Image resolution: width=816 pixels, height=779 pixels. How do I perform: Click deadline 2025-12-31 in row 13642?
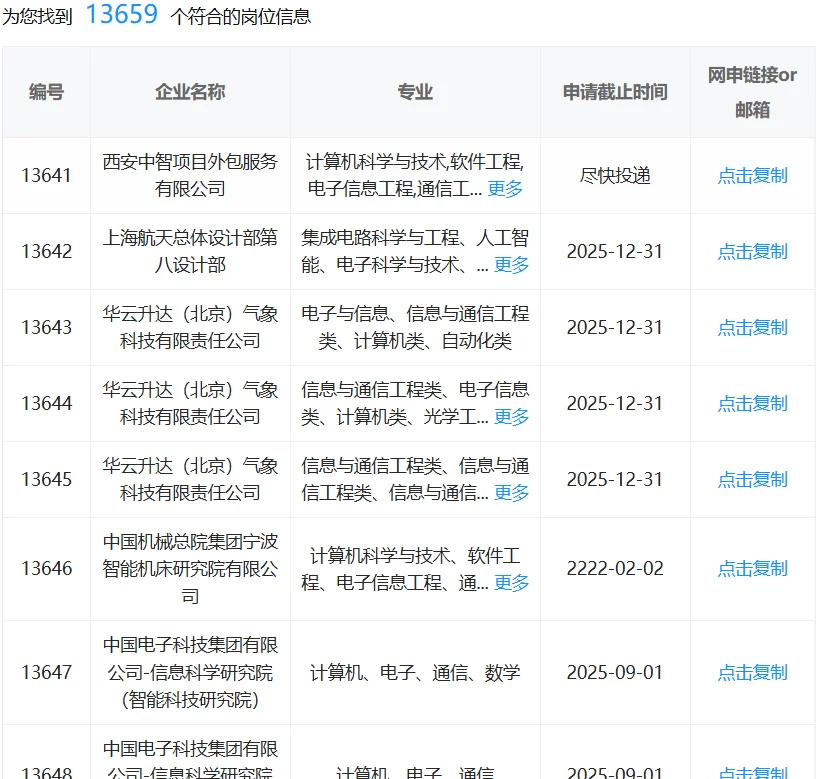pos(615,251)
